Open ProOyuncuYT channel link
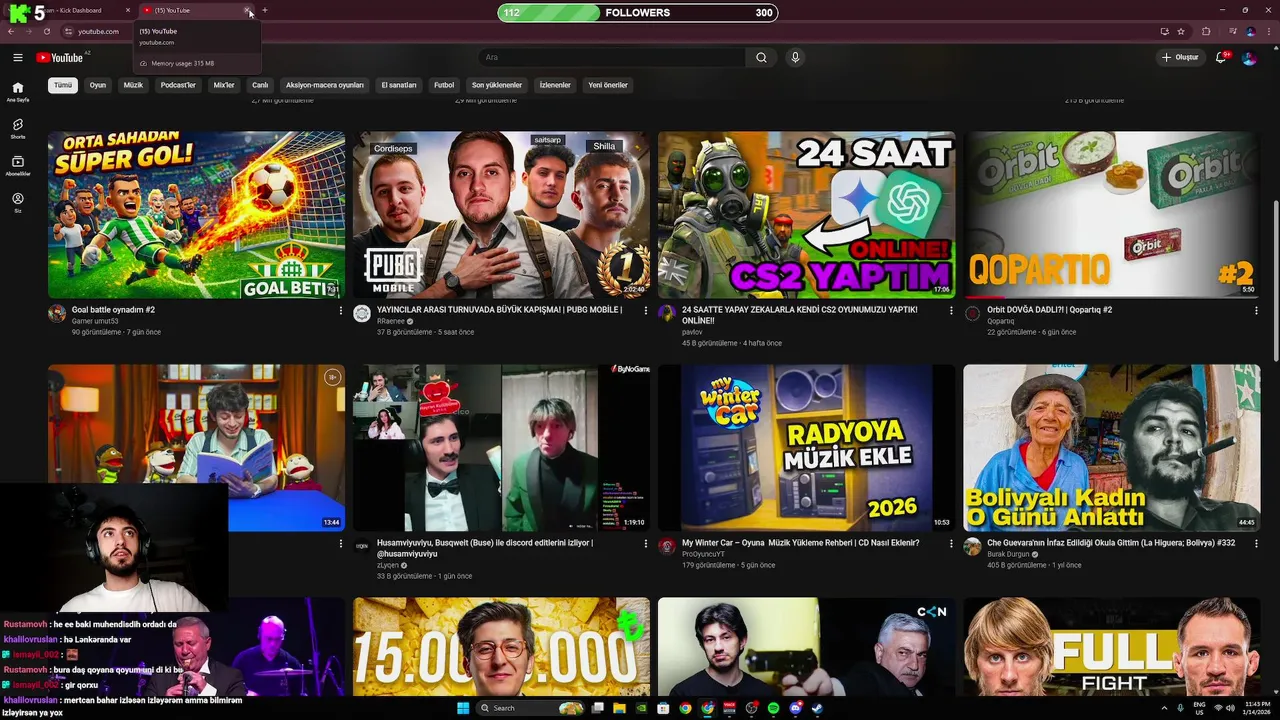 pos(703,554)
